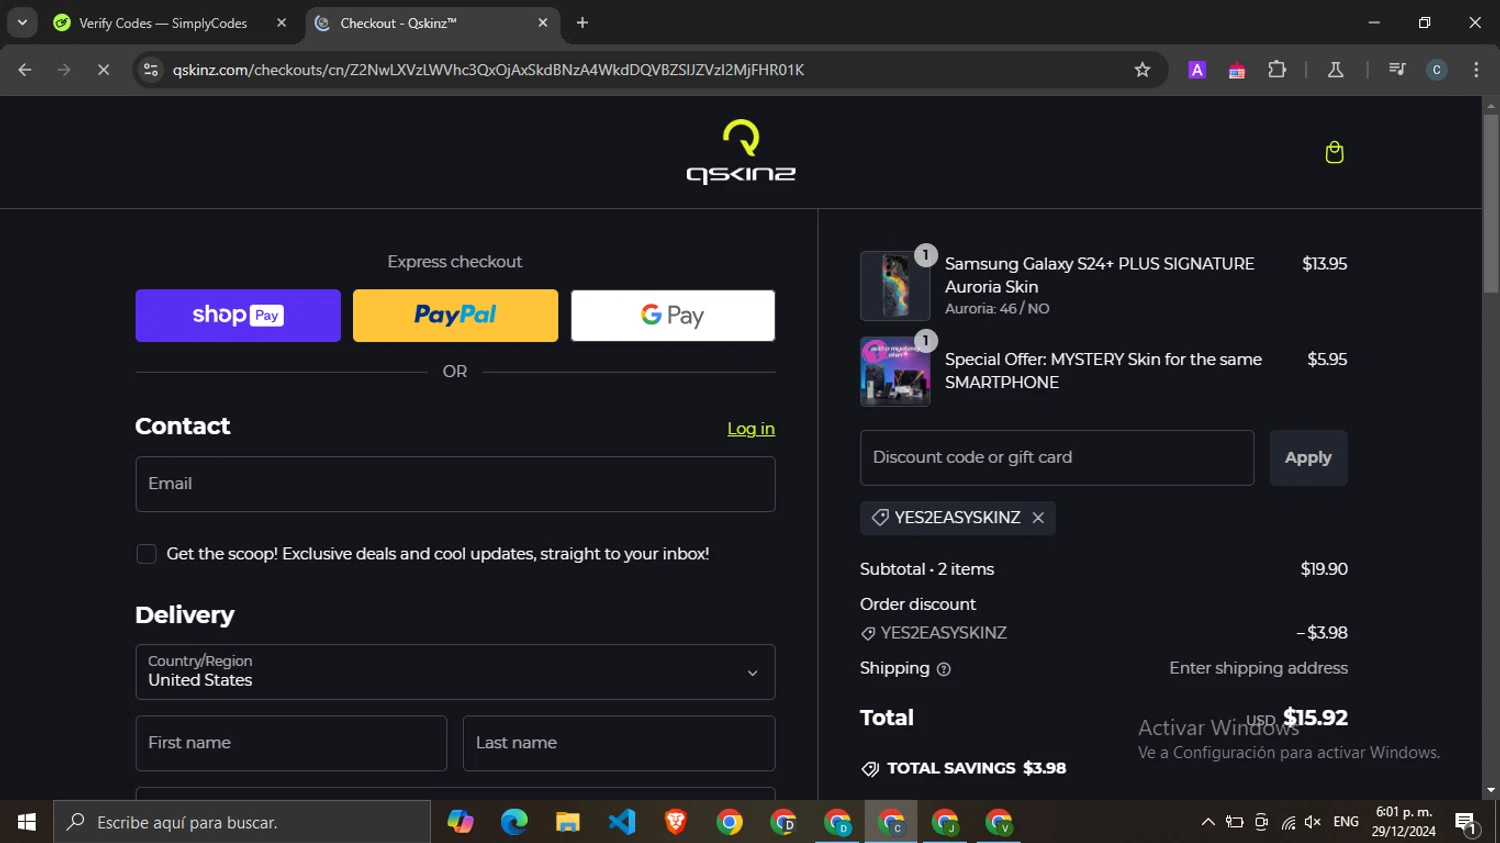Viewport: 1500px width, 843px height.
Task: Focus the Email input field
Action: 455,484
